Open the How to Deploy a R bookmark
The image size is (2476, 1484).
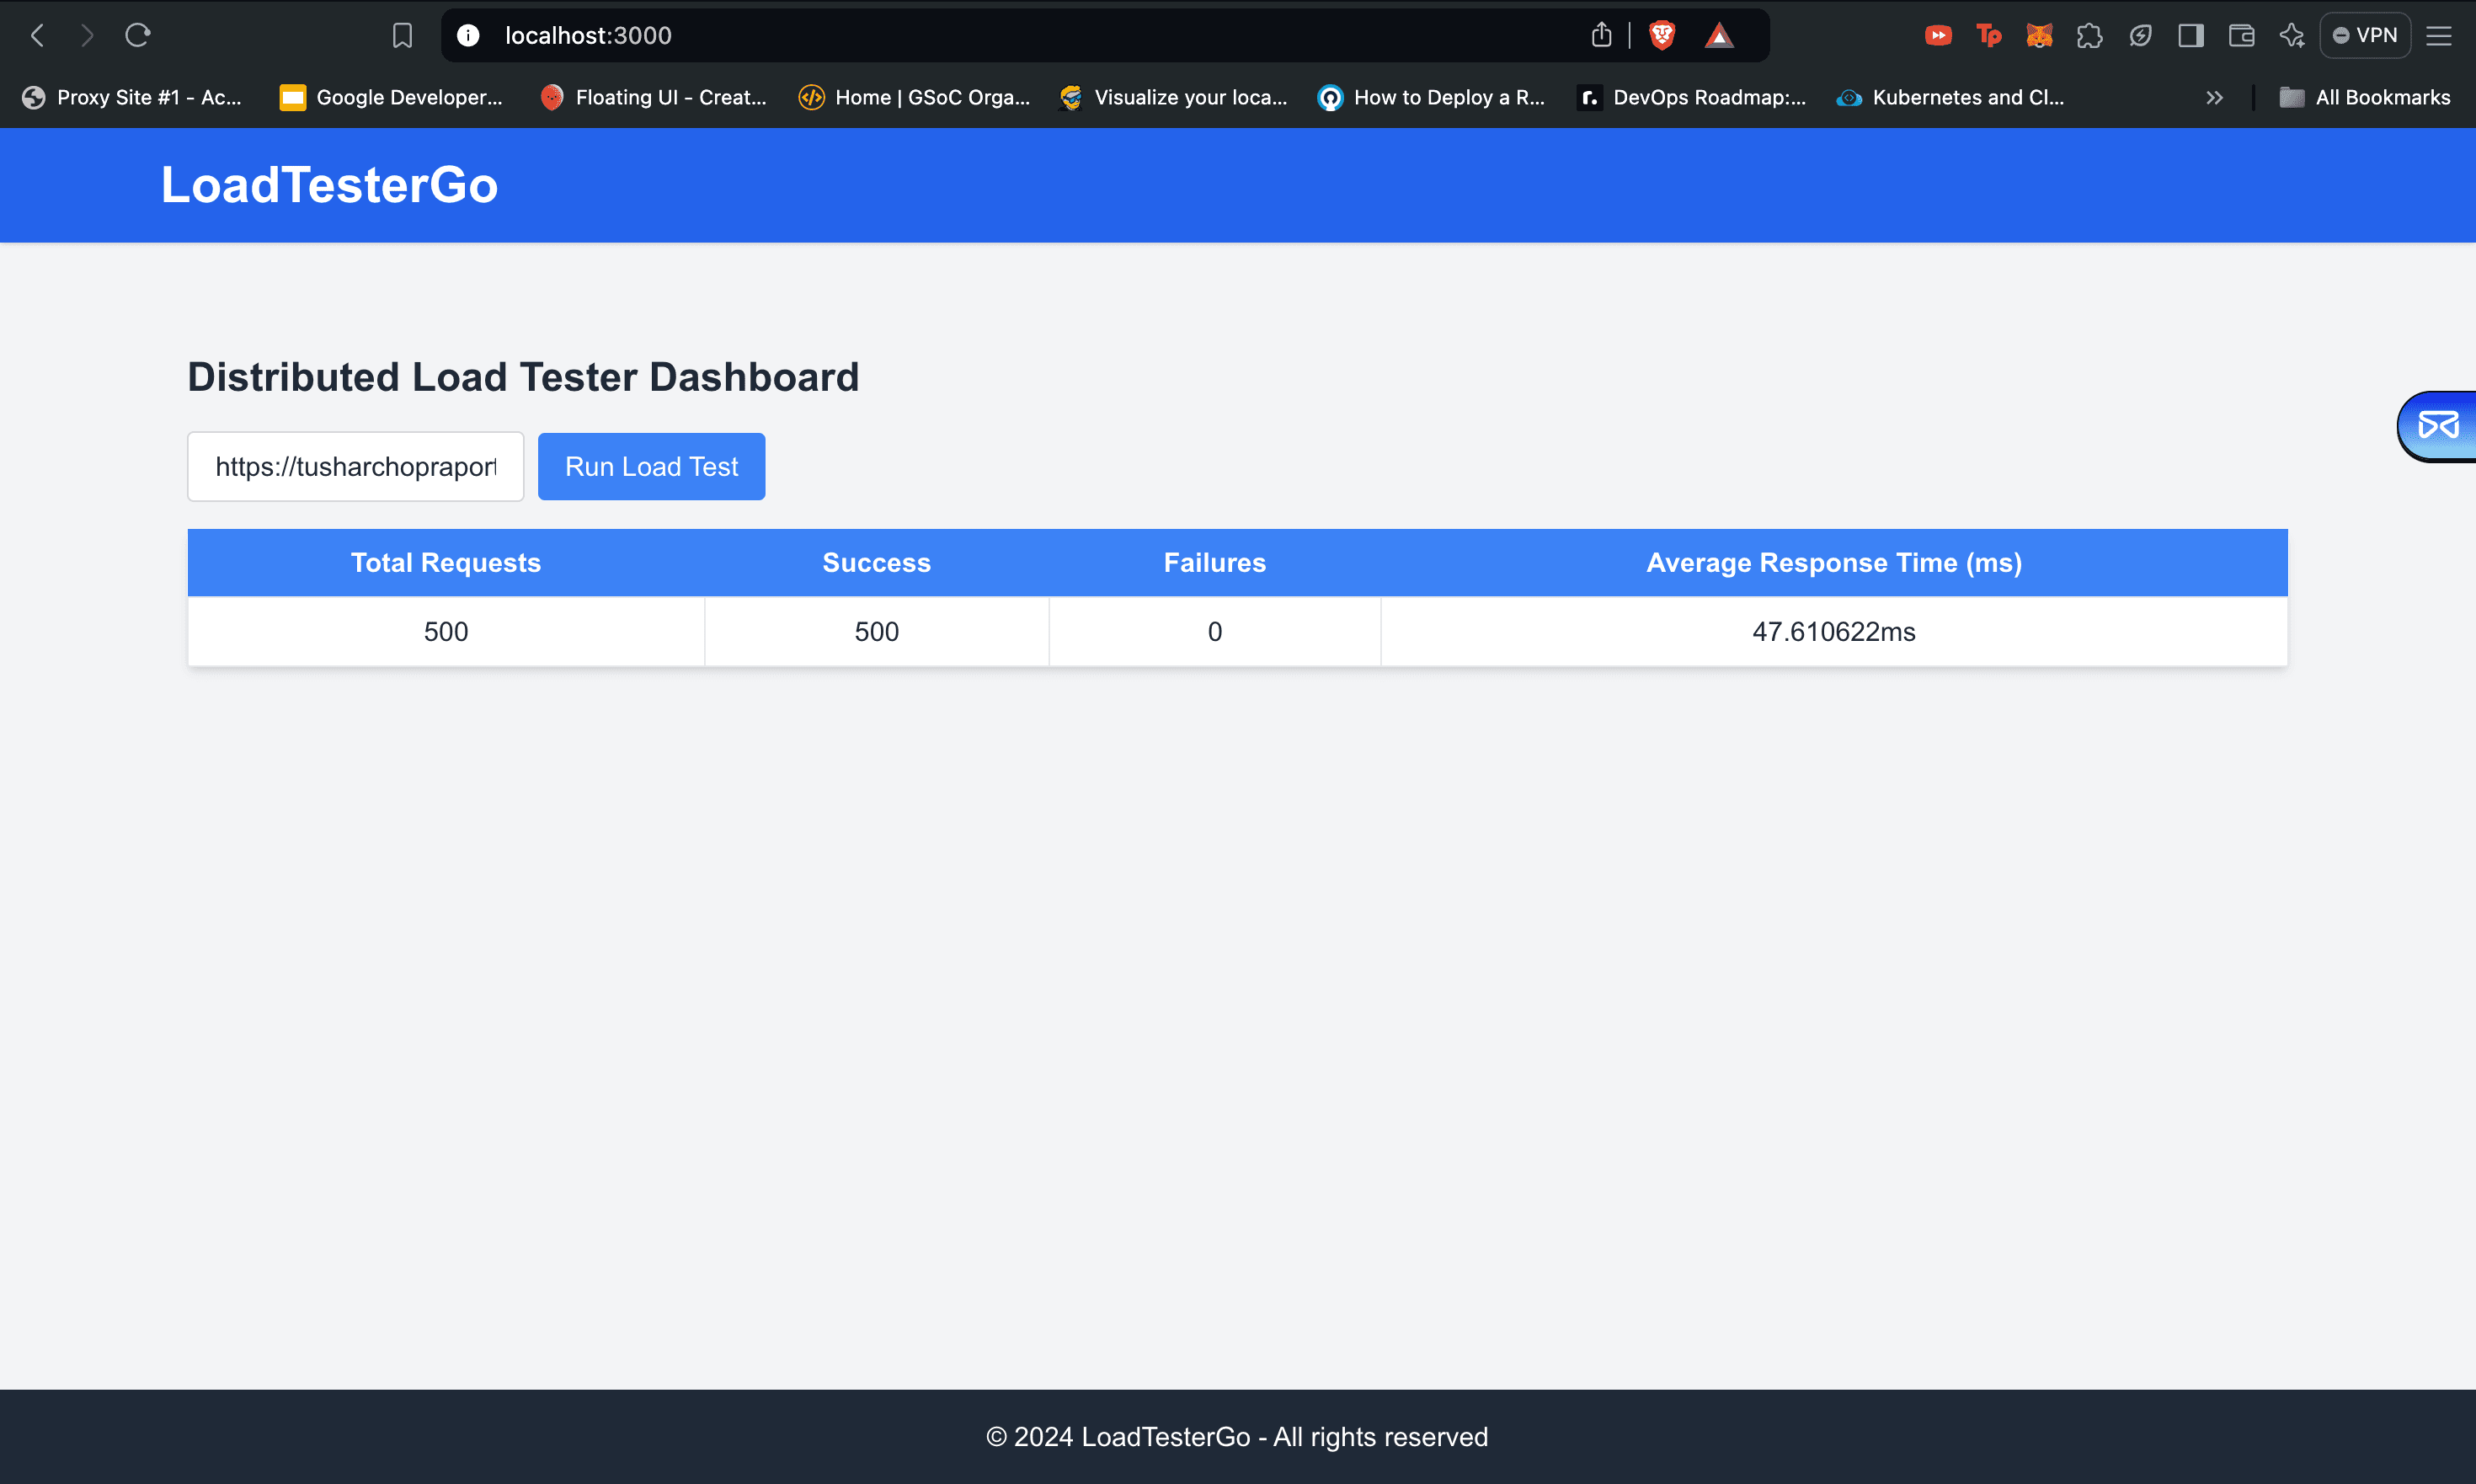click(x=1432, y=97)
